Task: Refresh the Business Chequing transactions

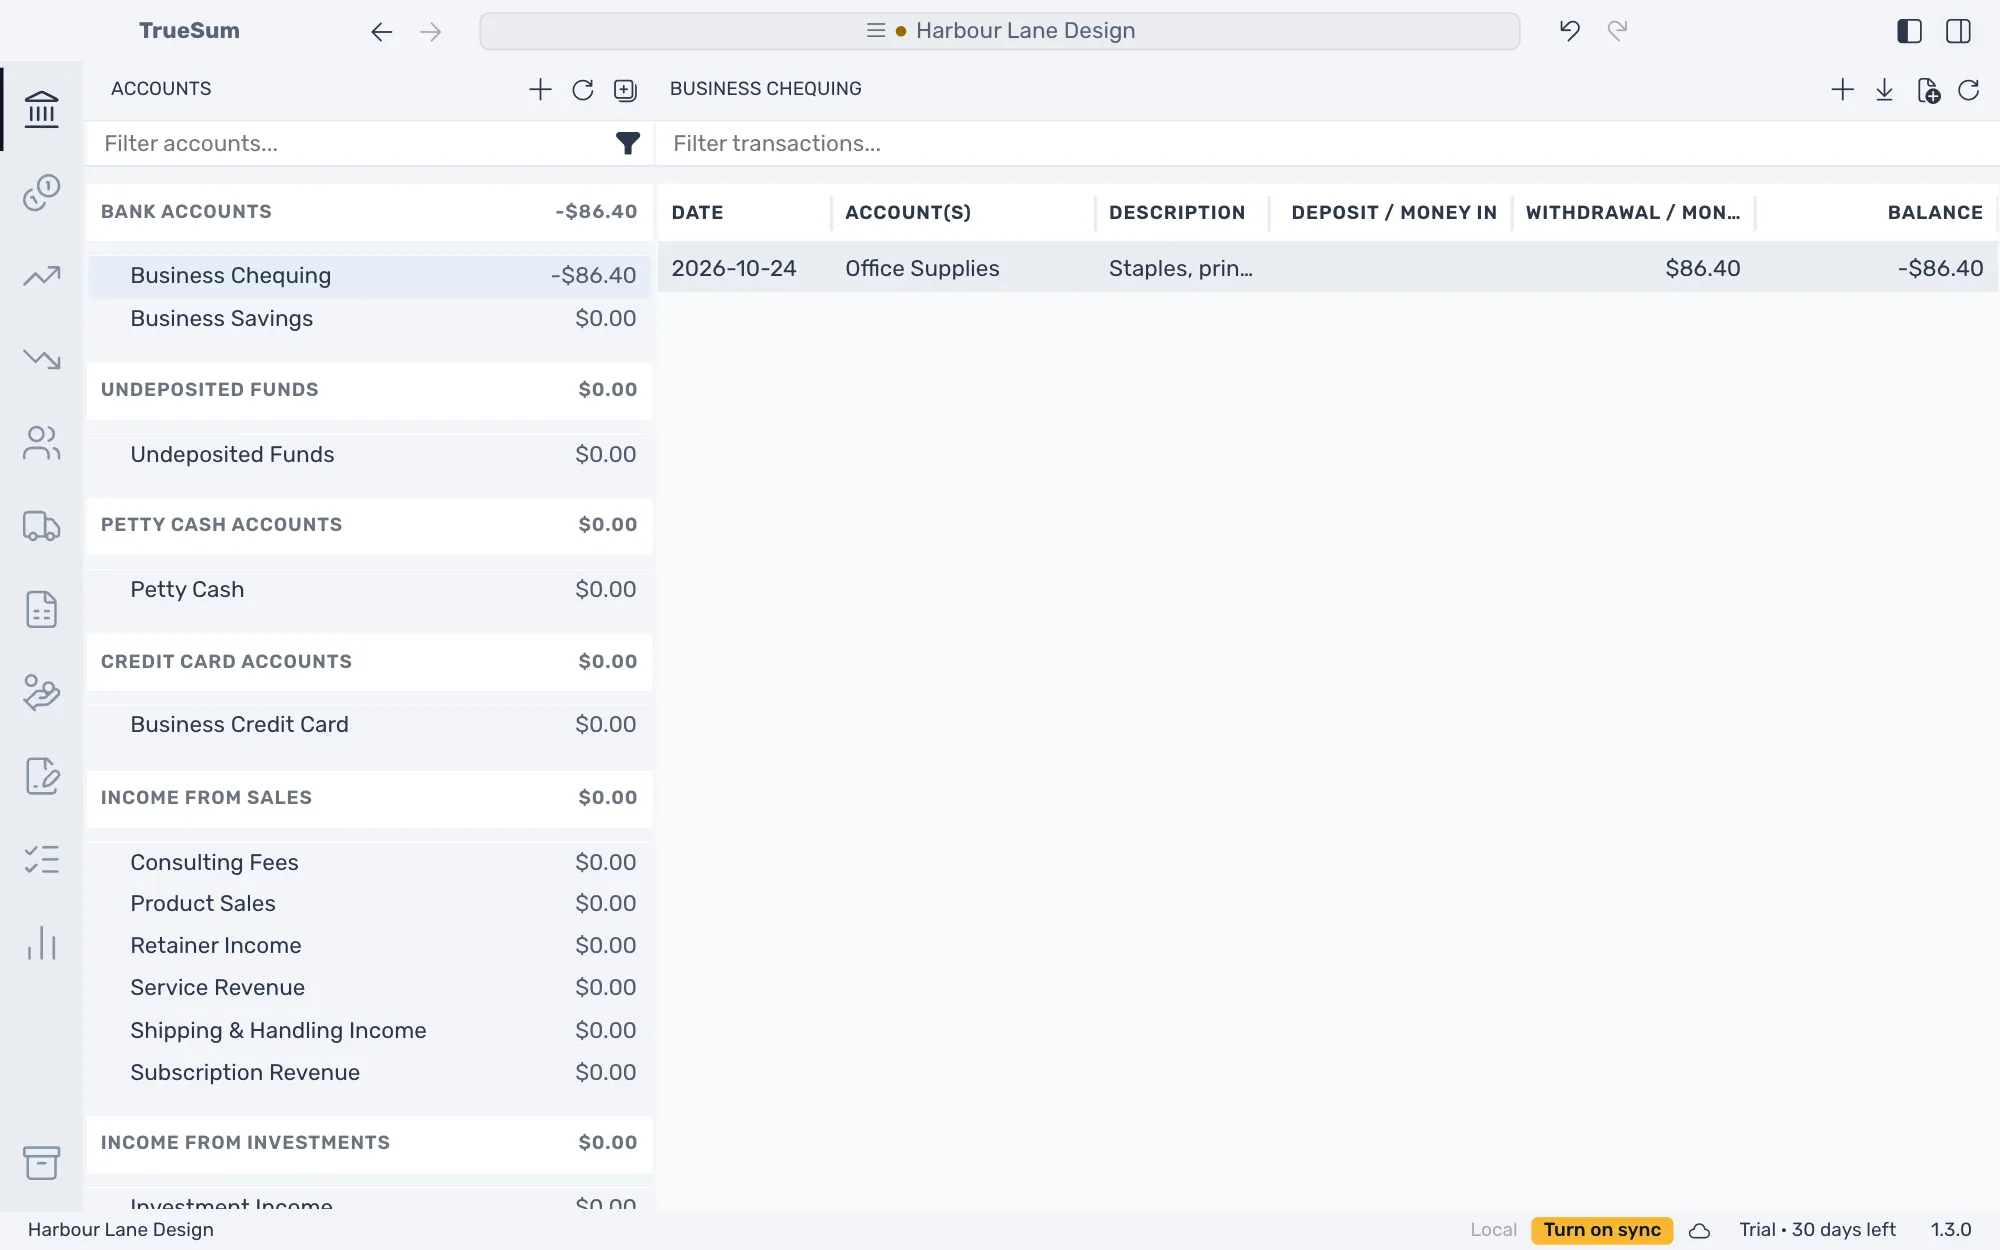Action: (x=1969, y=90)
